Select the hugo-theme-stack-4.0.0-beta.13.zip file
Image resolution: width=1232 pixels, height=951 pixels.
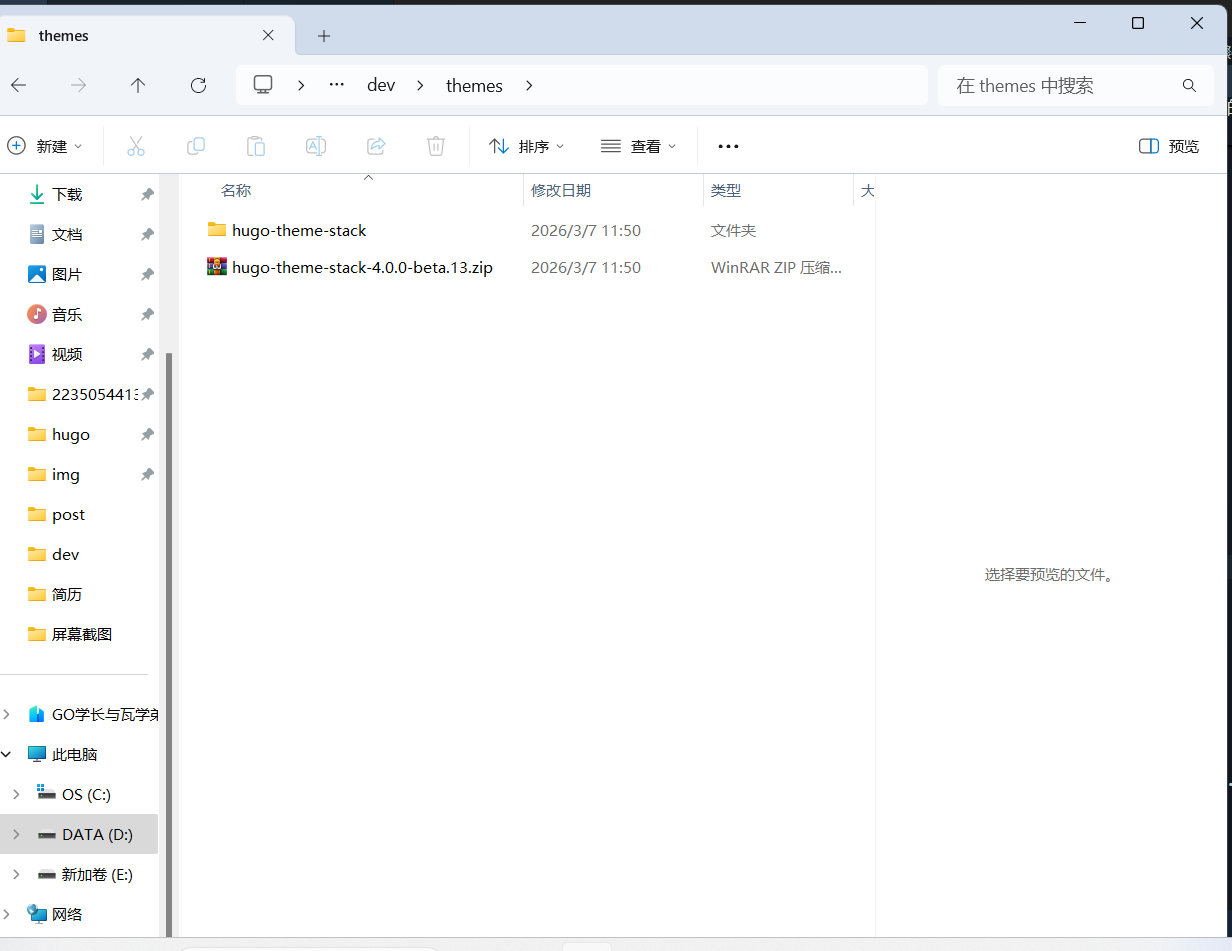(362, 267)
